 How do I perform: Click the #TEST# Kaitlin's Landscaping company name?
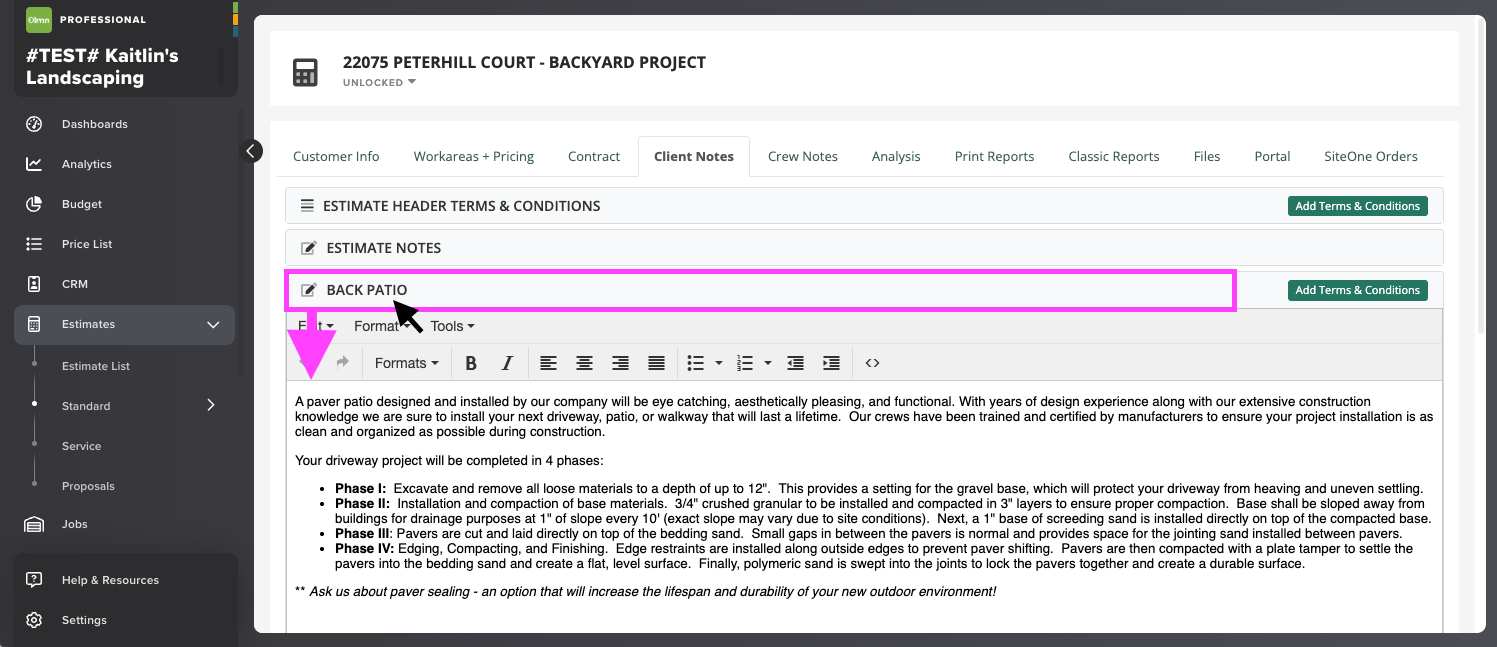pyautogui.click(x=102, y=67)
